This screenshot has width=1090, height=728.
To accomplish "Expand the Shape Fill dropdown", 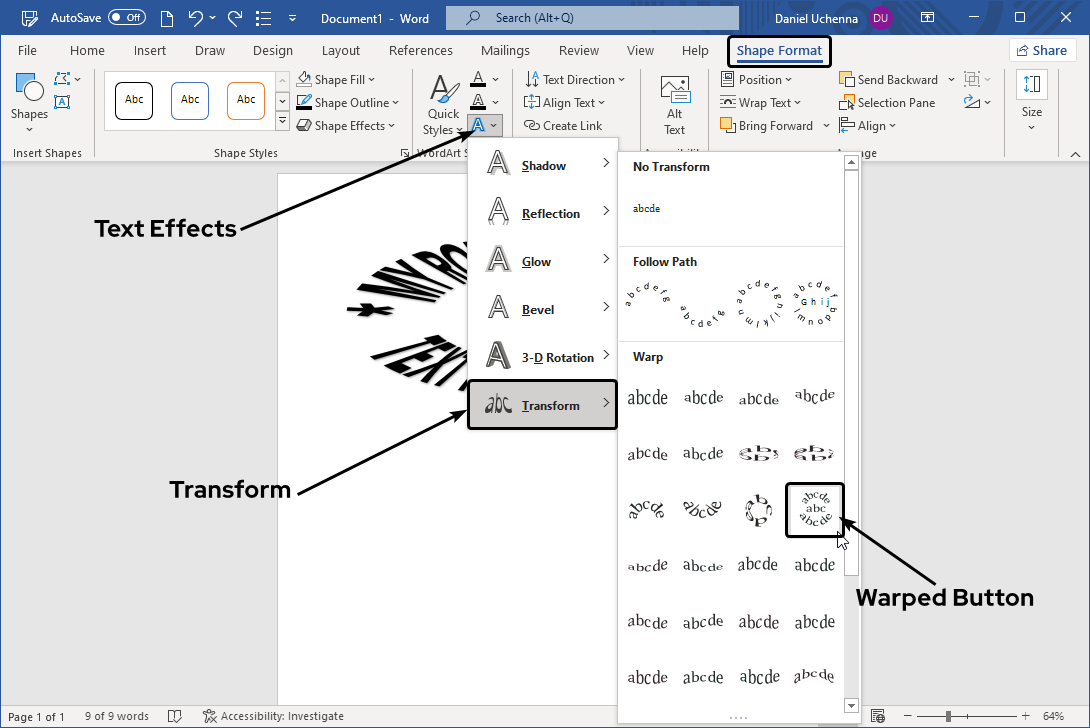I will 337,80.
